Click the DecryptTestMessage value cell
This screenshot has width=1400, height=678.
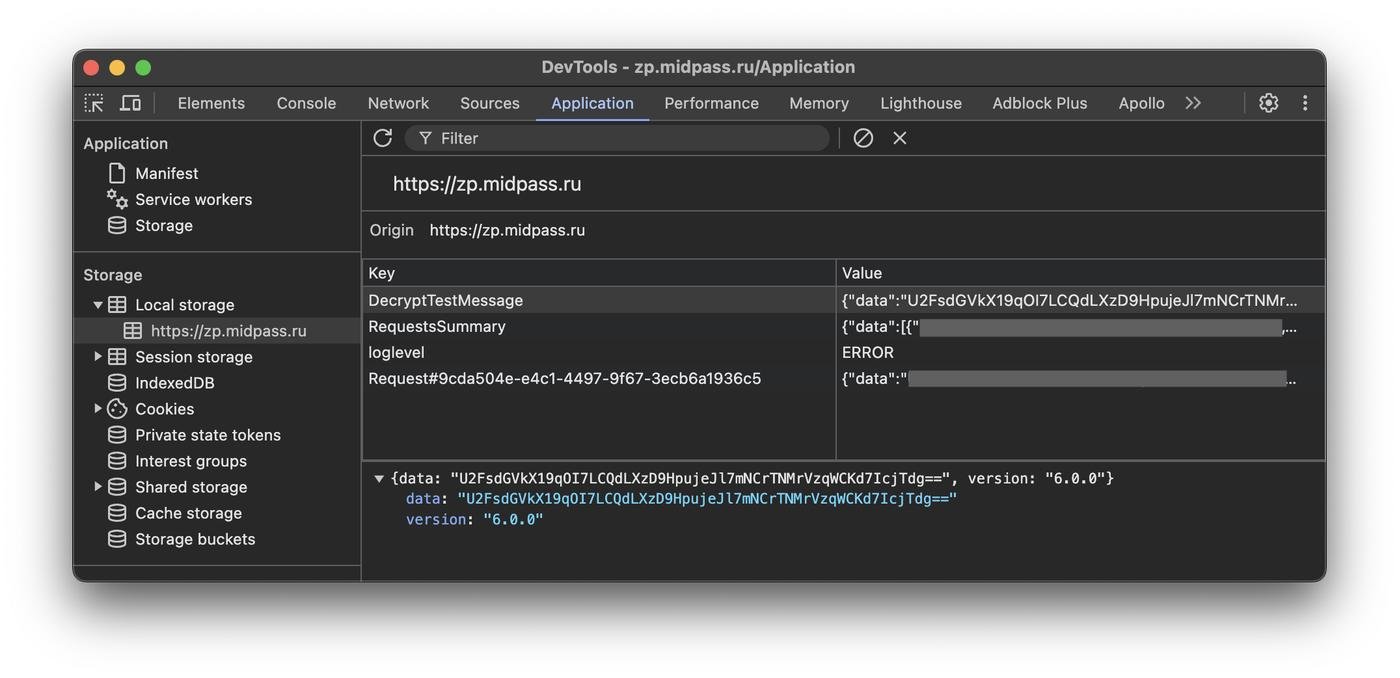click(1080, 300)
